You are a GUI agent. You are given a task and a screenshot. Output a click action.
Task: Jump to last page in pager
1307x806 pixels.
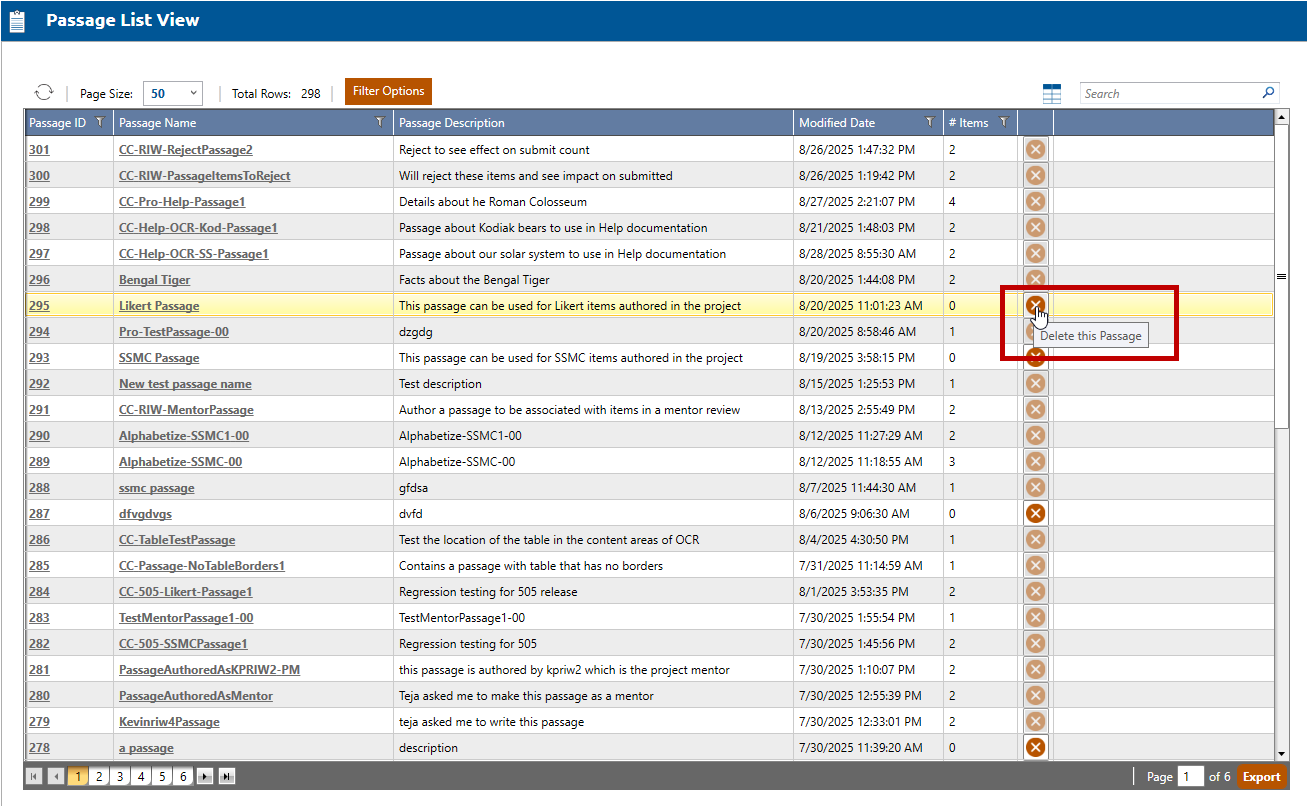(x=227, y=776)
